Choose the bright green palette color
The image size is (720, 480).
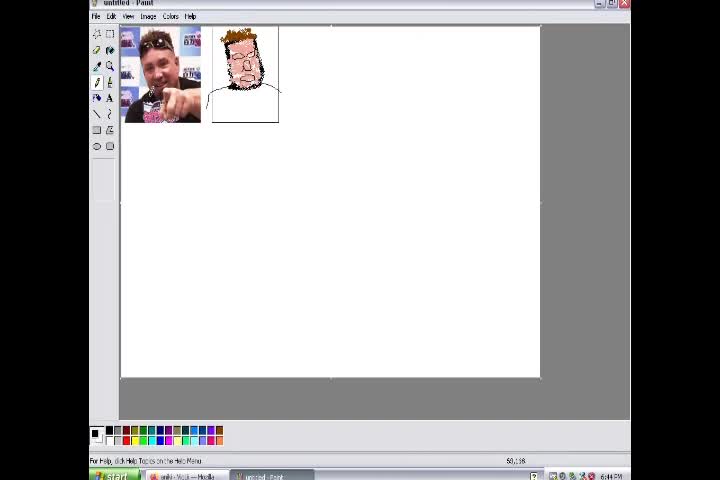point(143,441)
